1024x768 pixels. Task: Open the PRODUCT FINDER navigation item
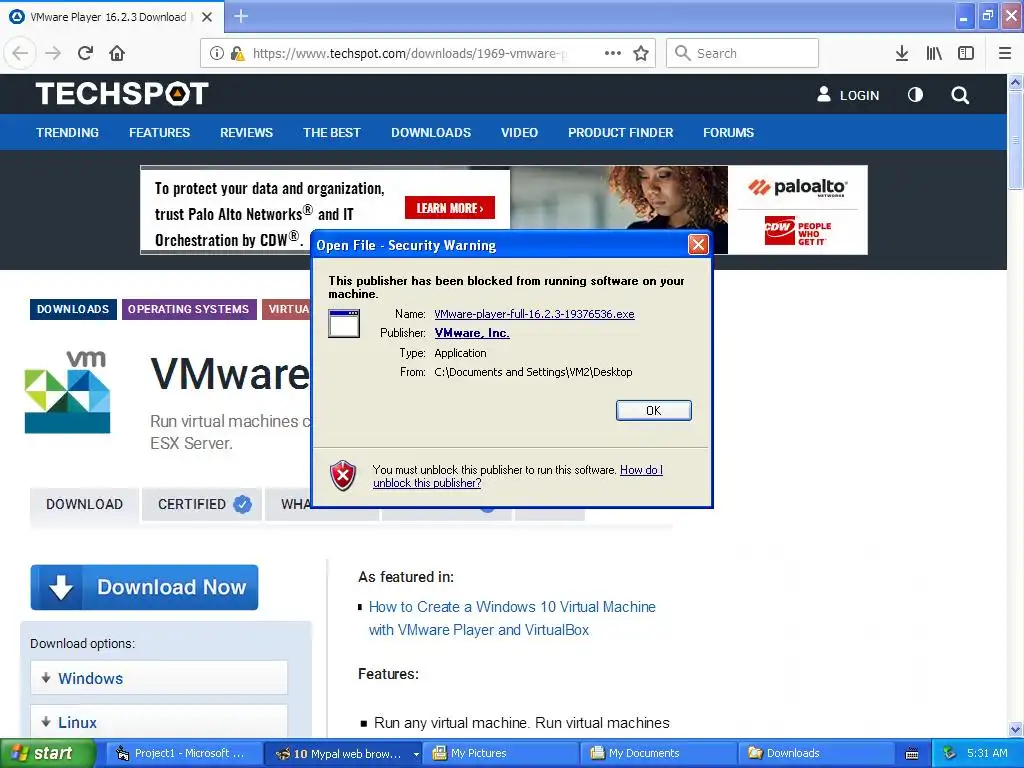[620, 133]
